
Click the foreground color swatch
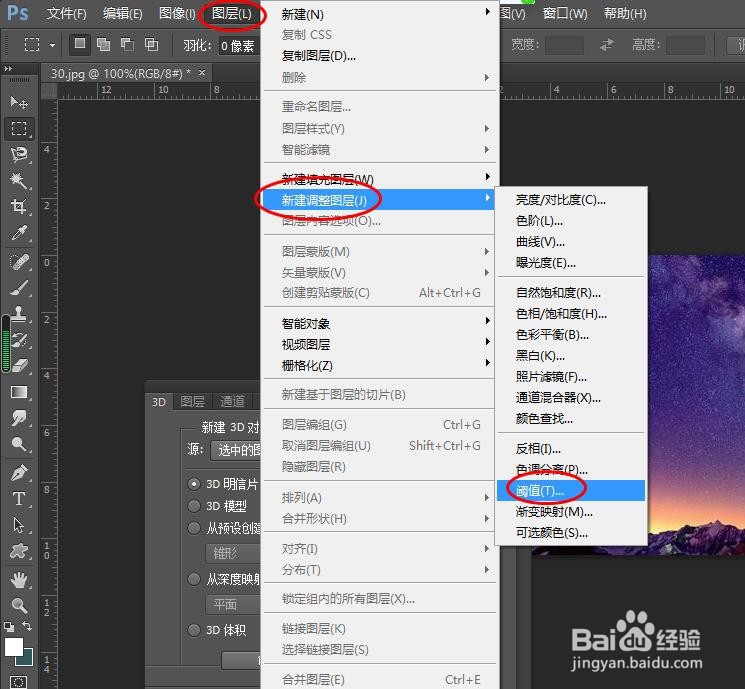[13, 647]
